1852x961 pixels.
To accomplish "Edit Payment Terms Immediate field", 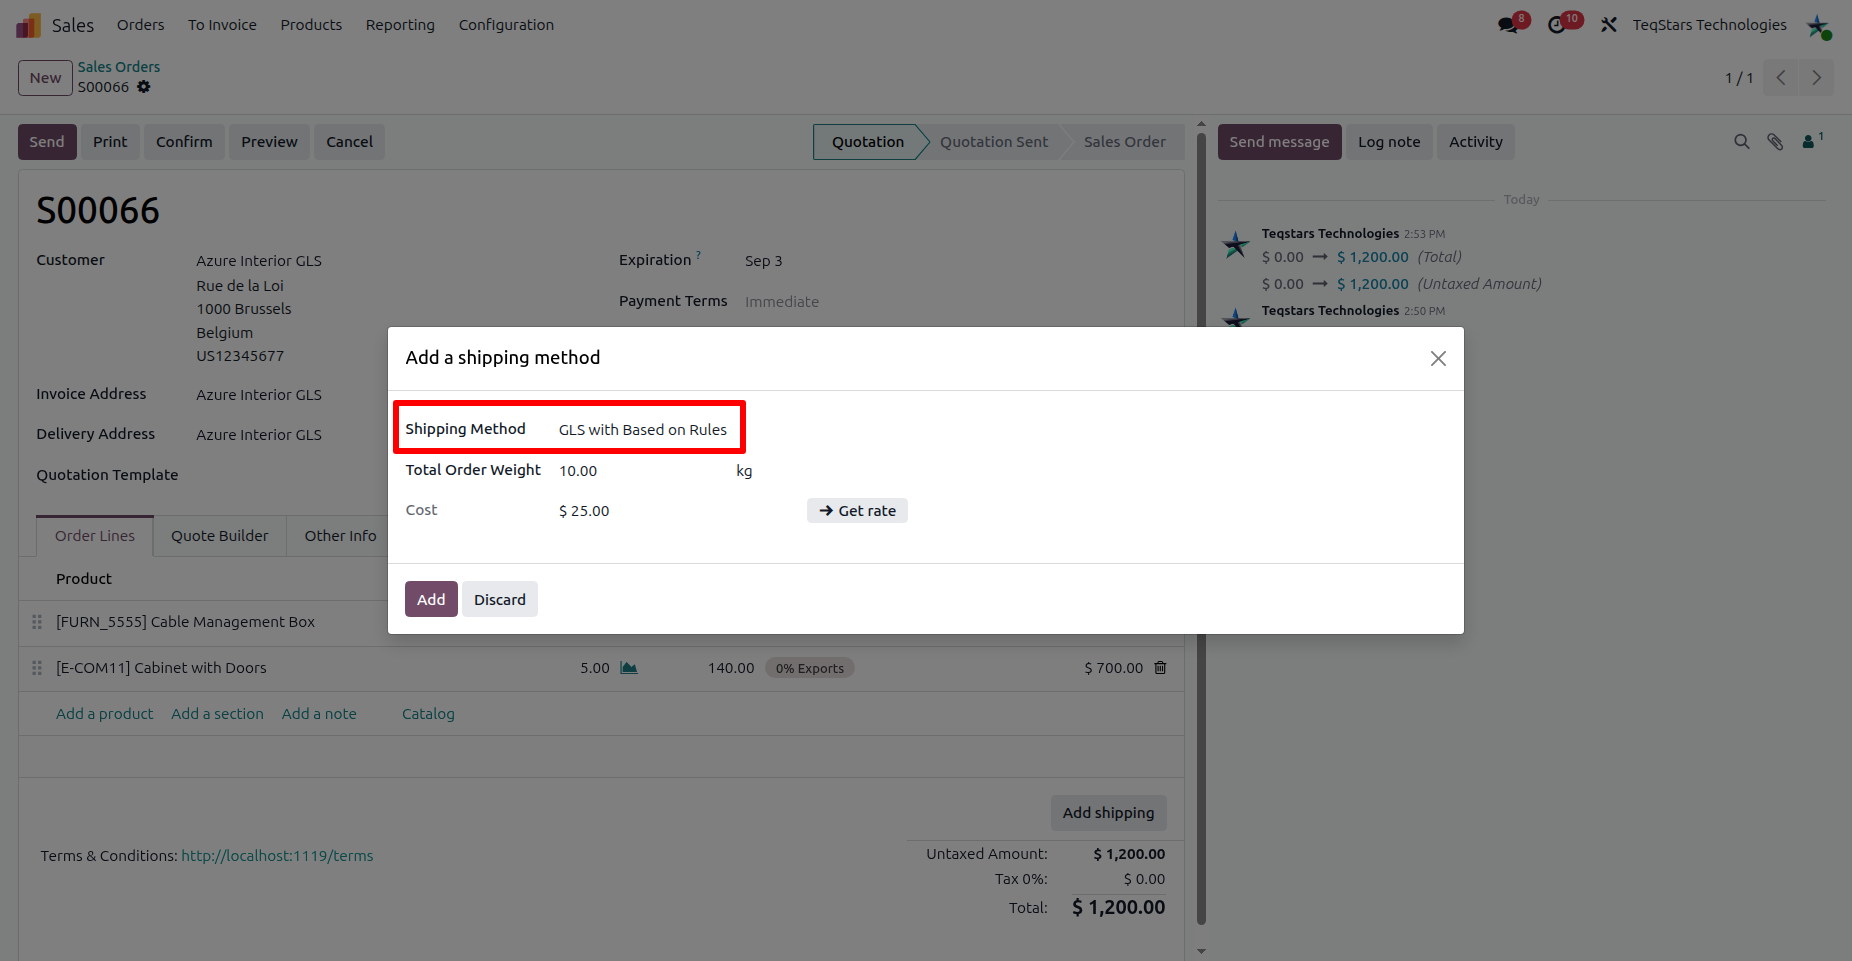I will tap(781, 302).
